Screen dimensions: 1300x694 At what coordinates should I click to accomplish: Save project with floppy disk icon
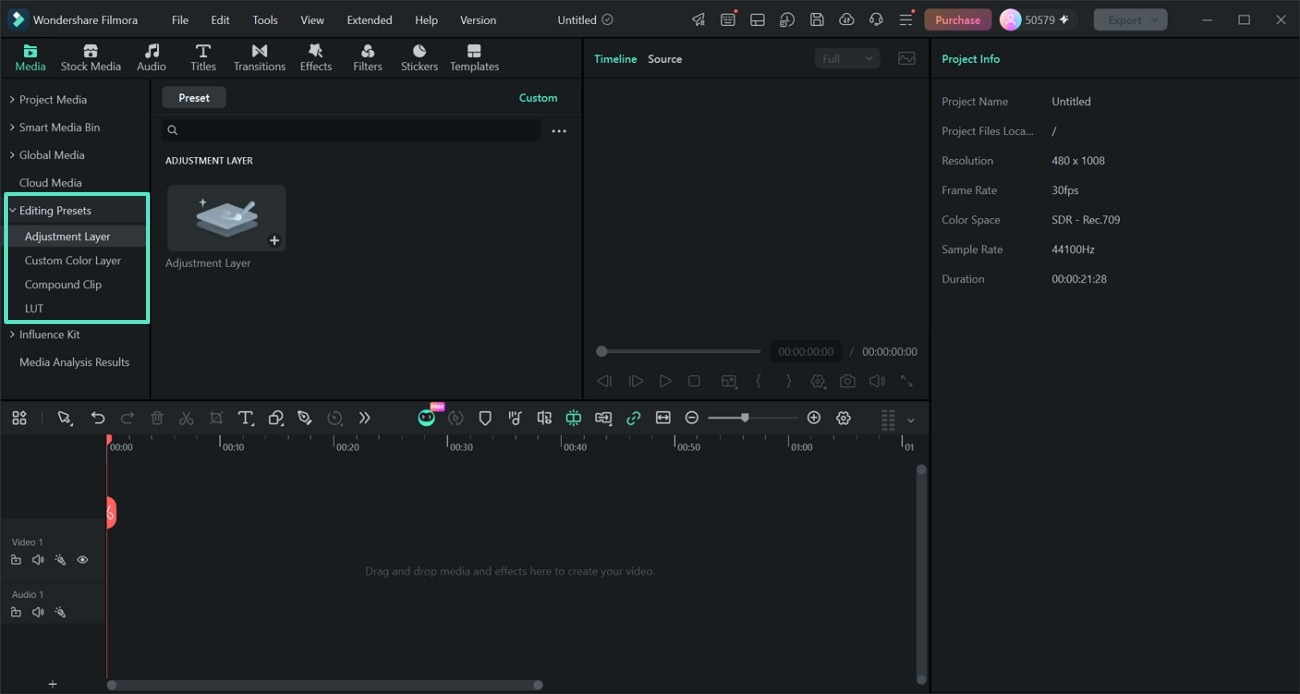click(x=817, y=20)
